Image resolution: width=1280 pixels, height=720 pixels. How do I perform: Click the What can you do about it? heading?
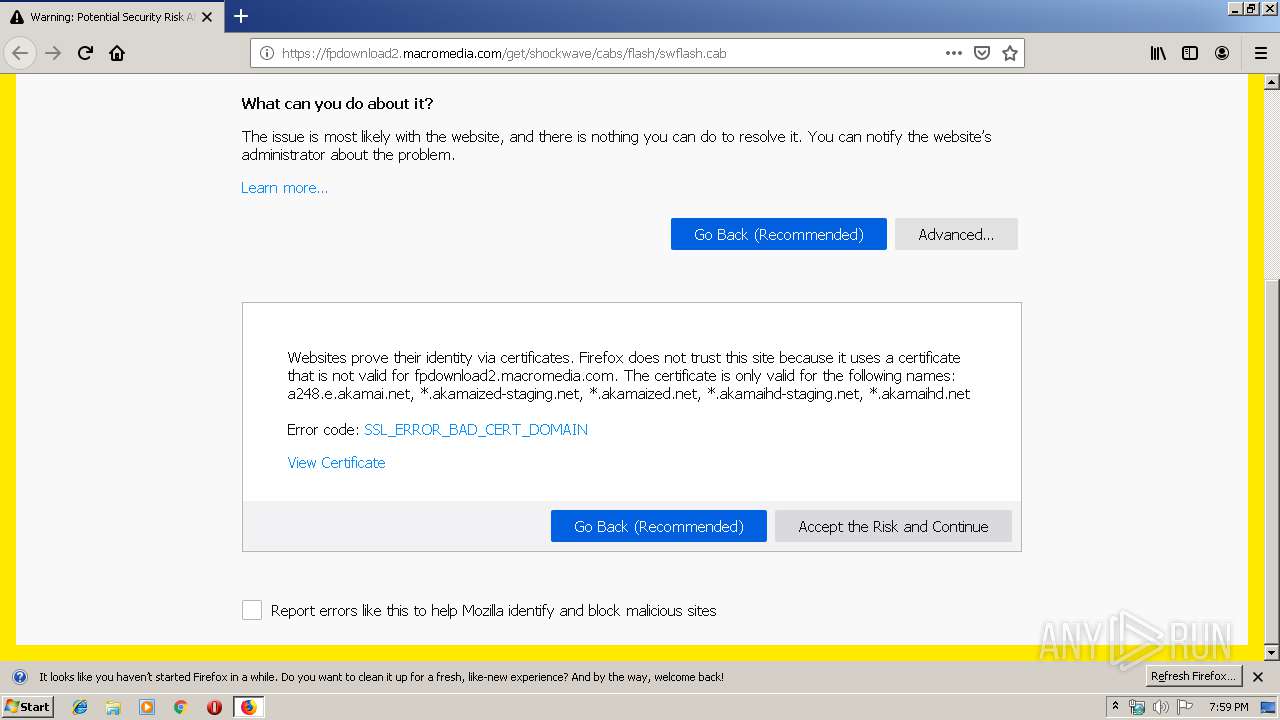[x=337, y=104]
